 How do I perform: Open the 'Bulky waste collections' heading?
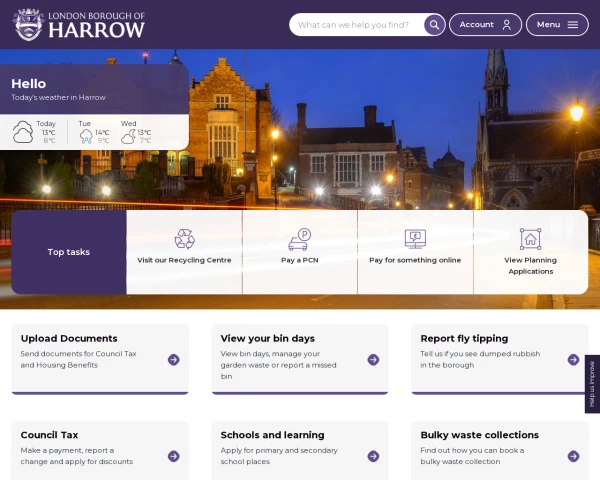[x=479, y=435]
